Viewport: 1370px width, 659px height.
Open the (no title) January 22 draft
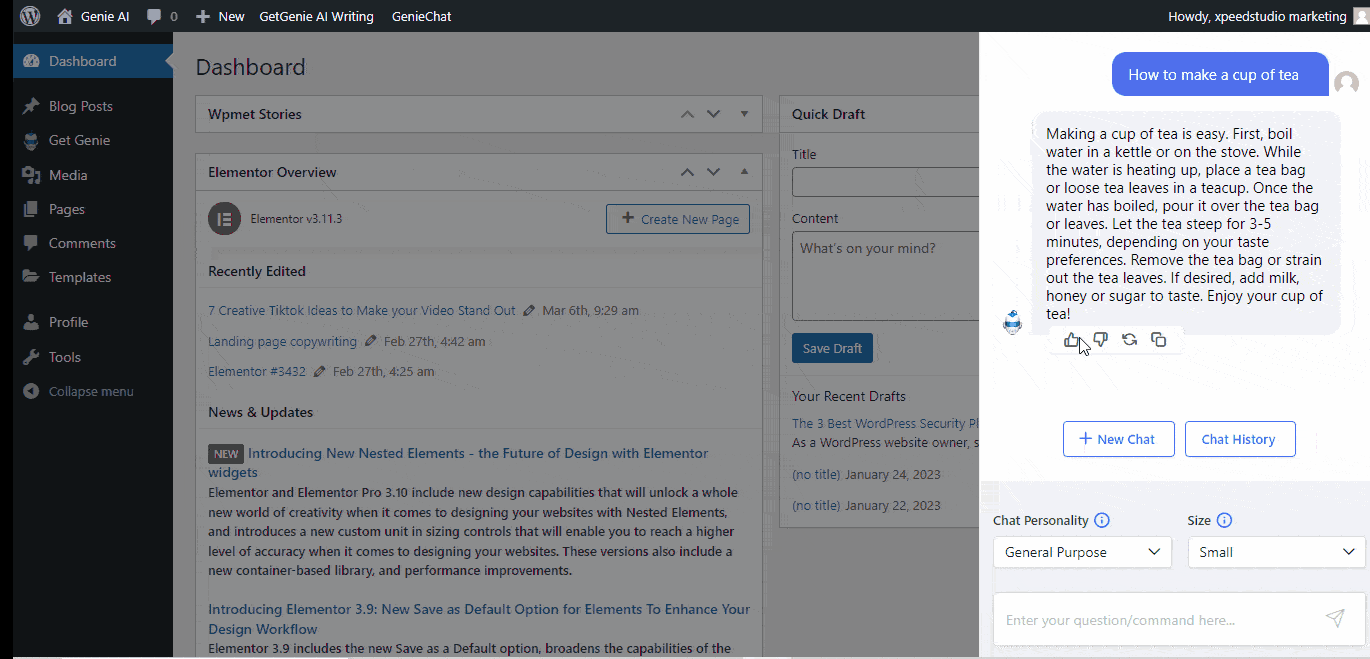[x=816, y=505]
